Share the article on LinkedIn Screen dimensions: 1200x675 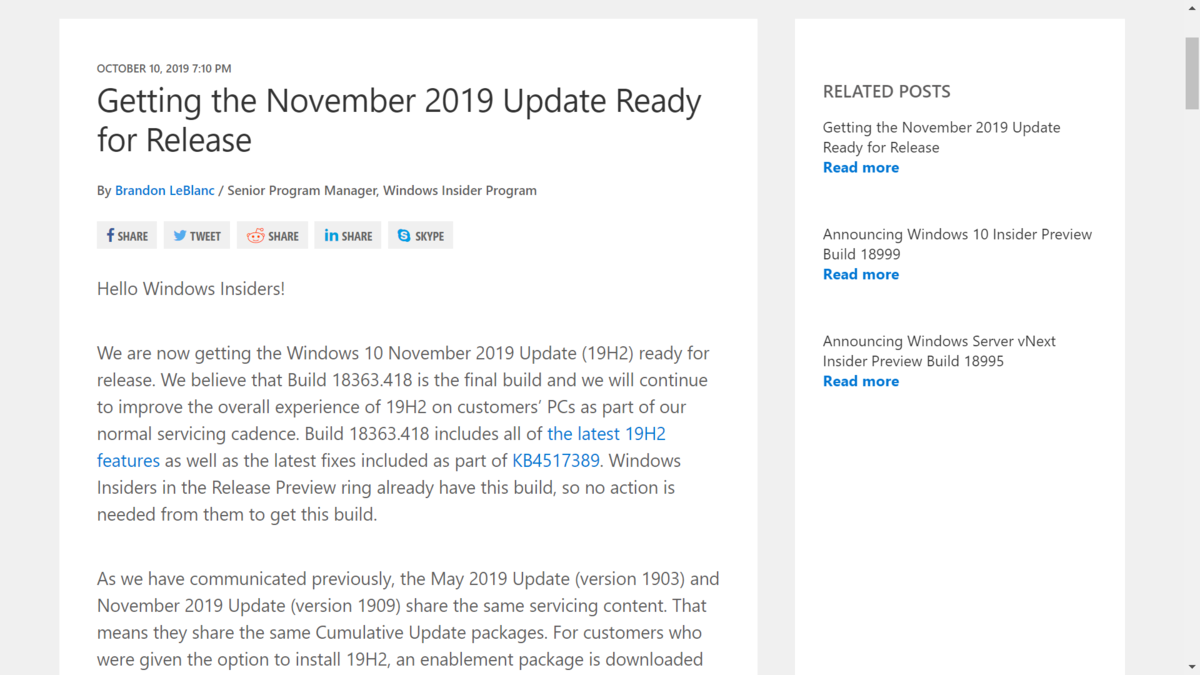348,236
